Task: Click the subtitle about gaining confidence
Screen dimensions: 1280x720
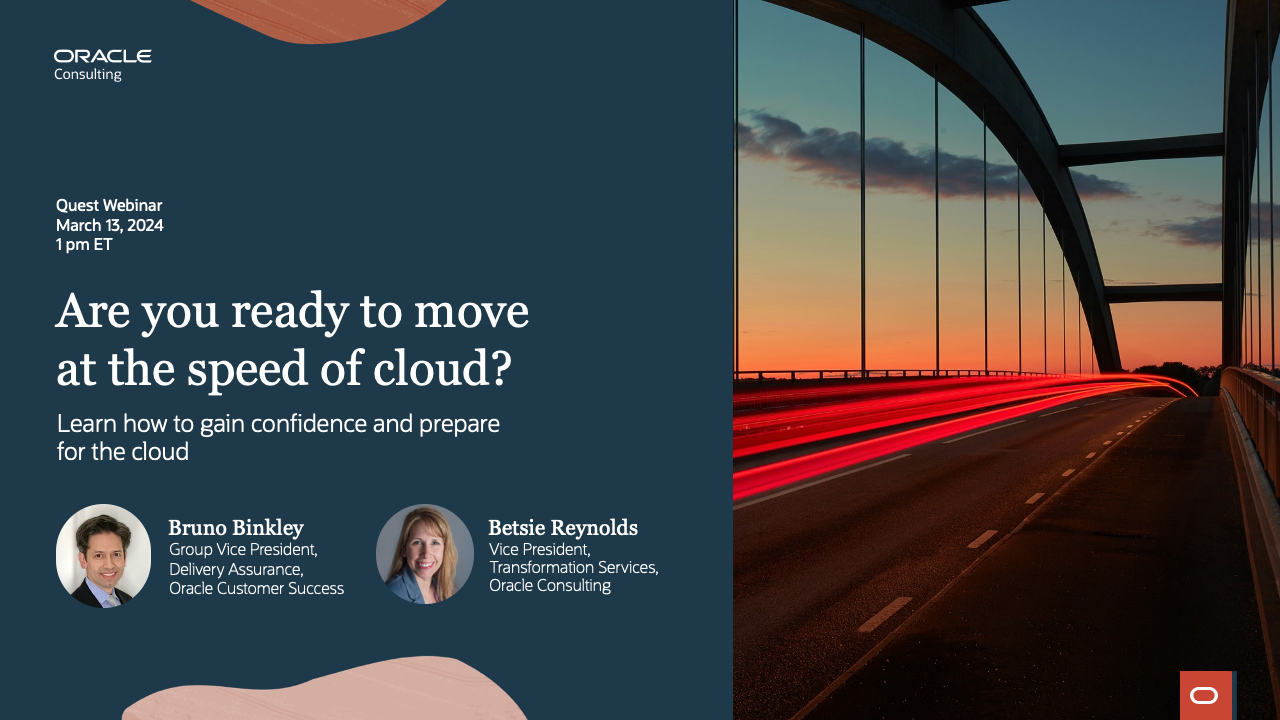Action: (278, 437)
